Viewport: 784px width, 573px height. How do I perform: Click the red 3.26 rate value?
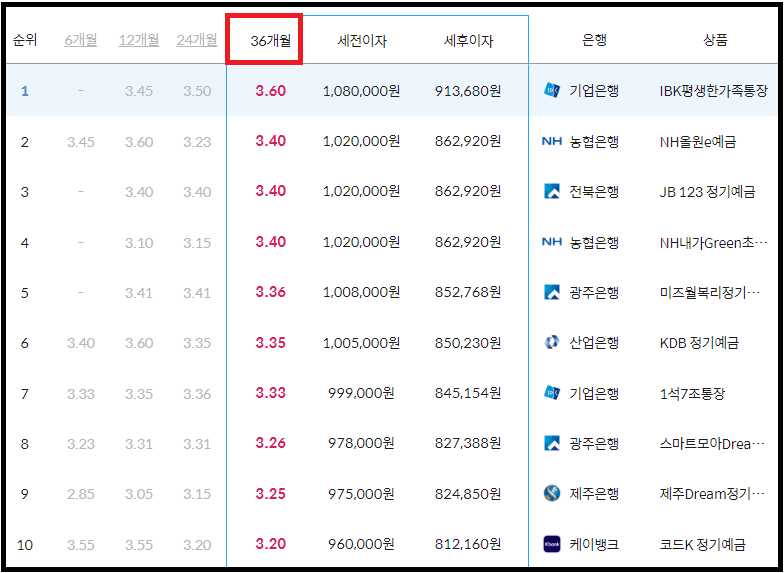270,443
